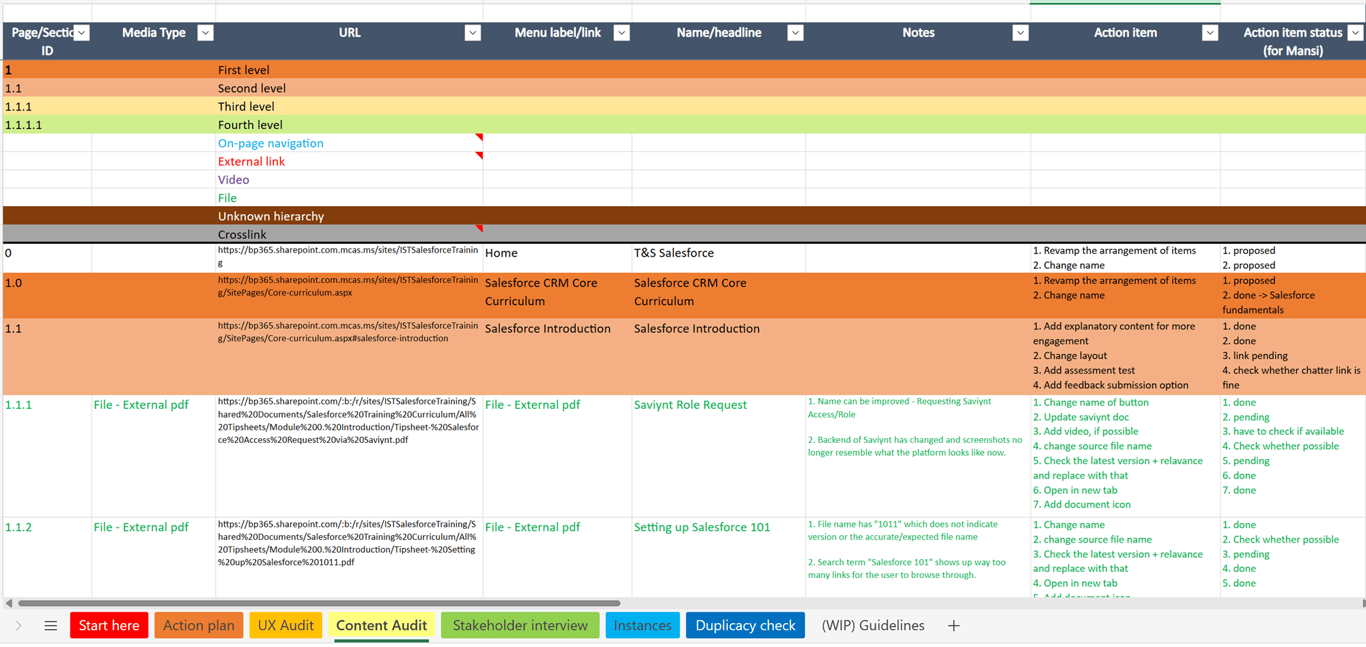Select Media Type cell in row 1.1.2
Image resolution: width=1366 pixels, height=647 pixels.
[x=153, y=557]
